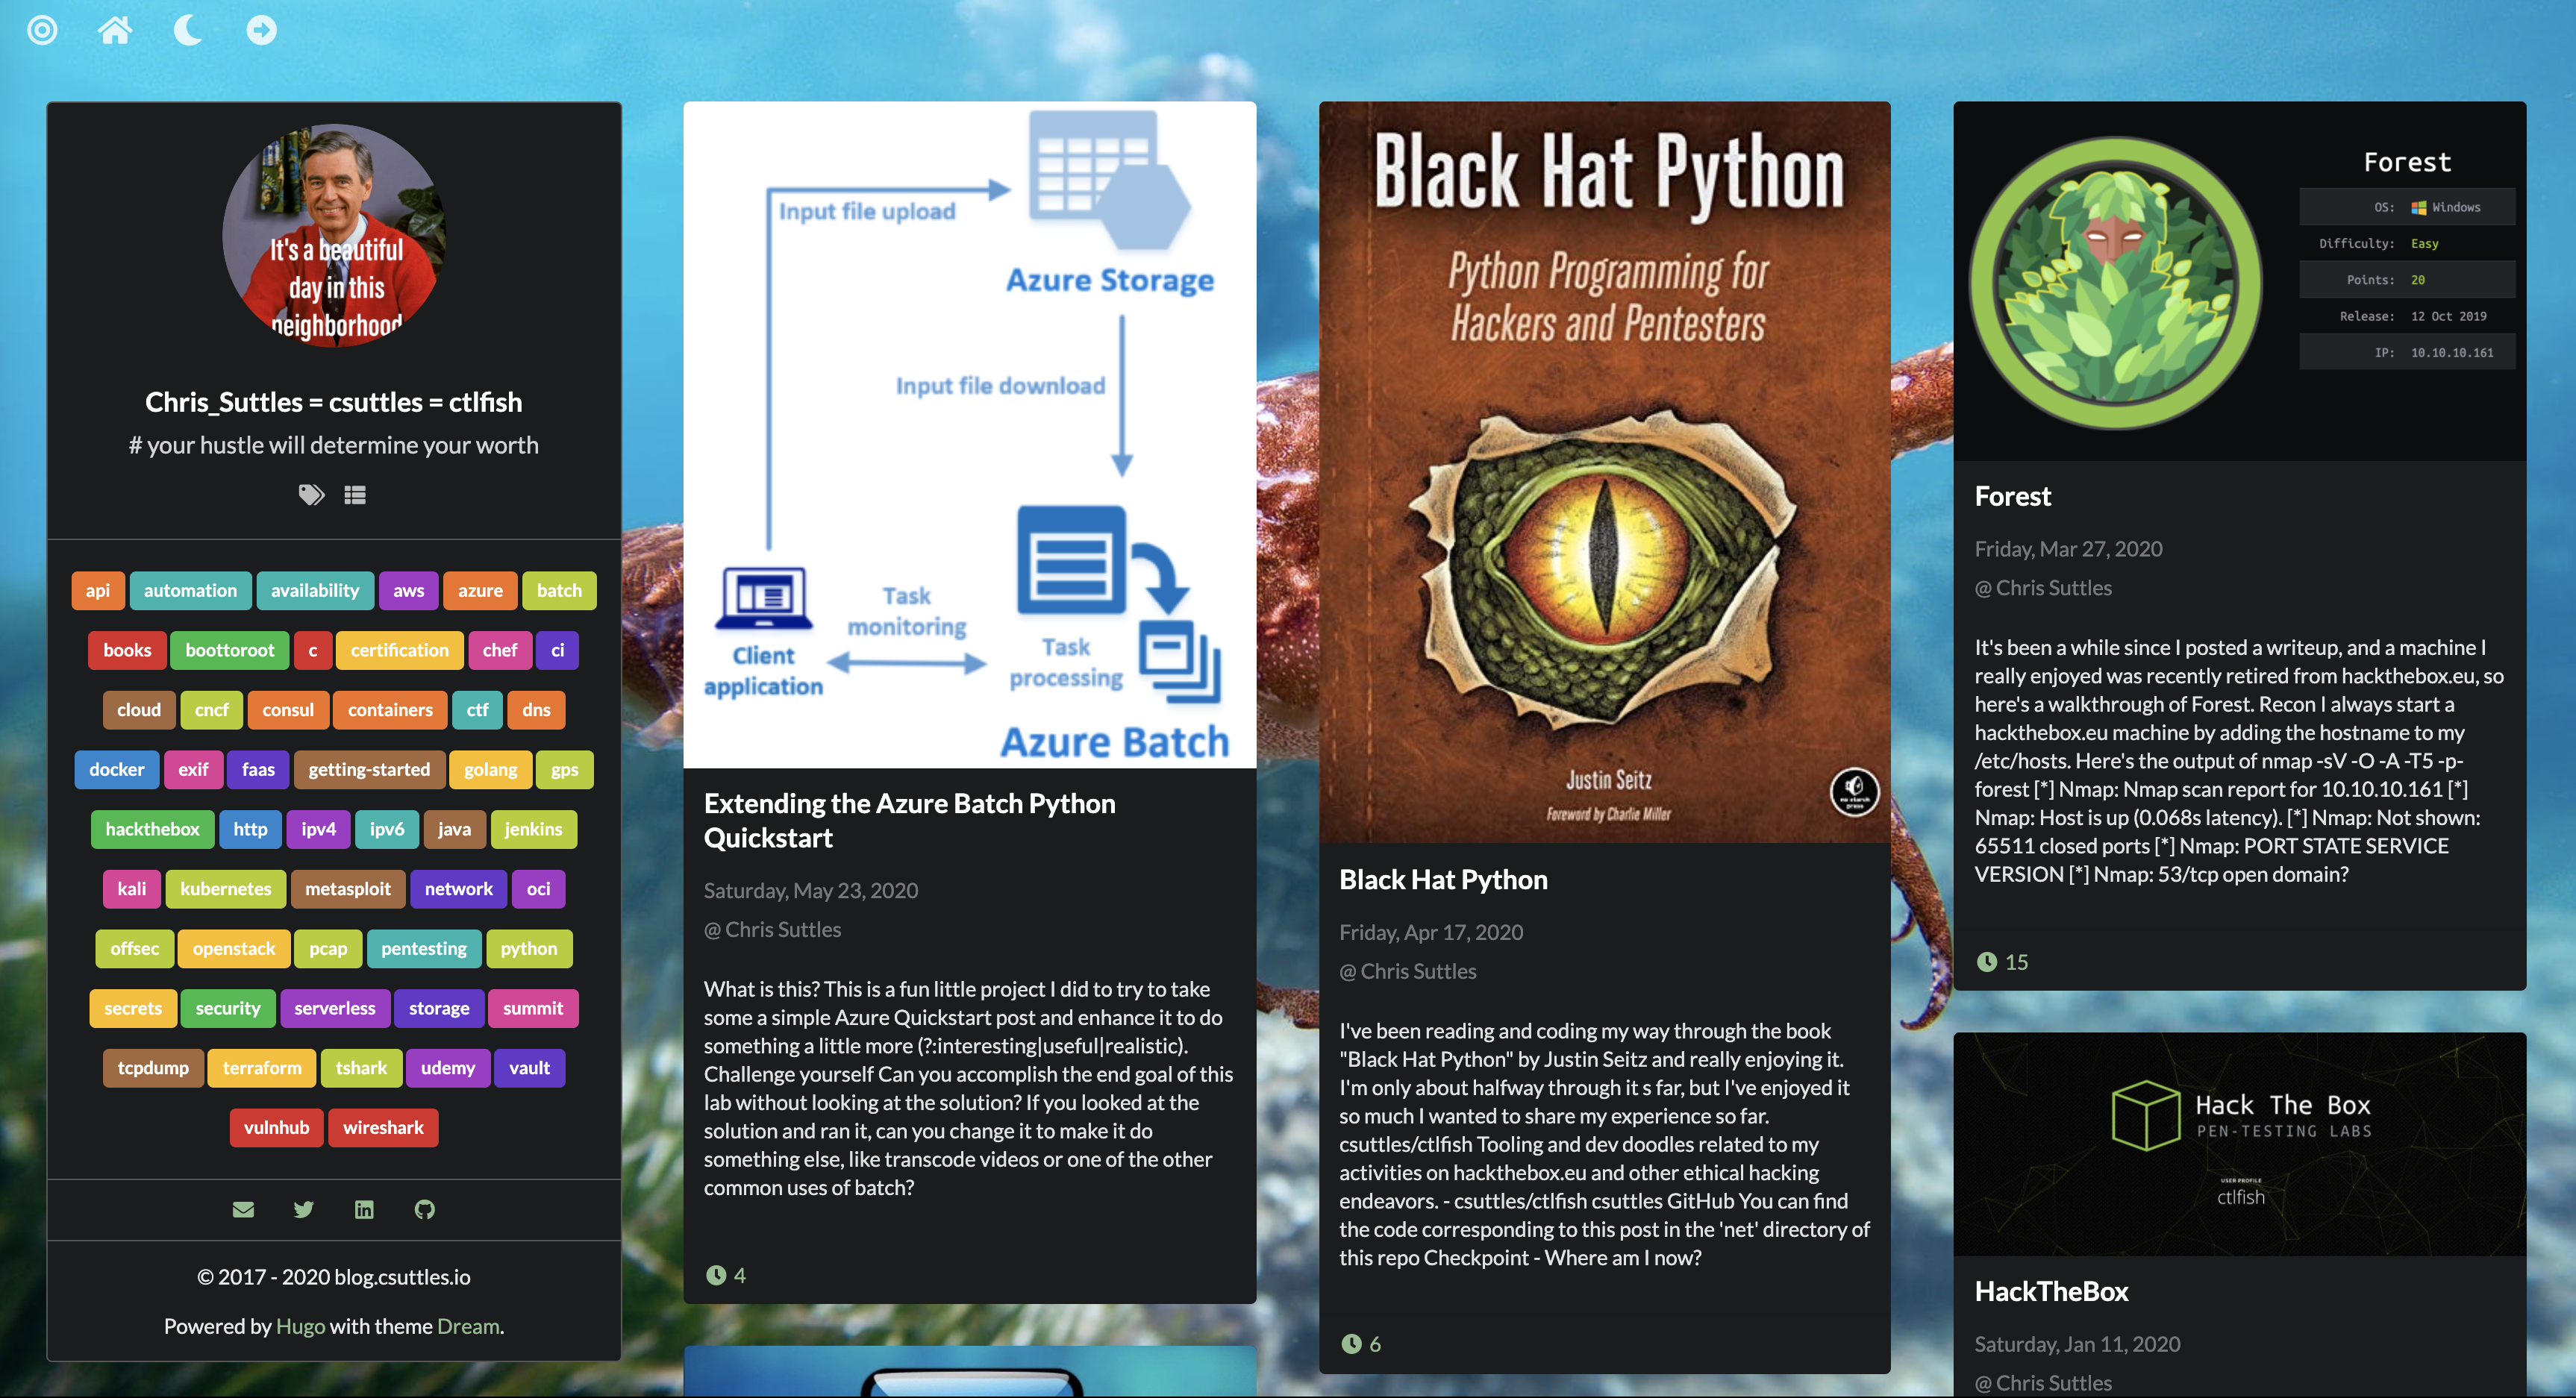Select the hackthebox tag
The image size is (2576, 1398).
(x=152, y=828)
